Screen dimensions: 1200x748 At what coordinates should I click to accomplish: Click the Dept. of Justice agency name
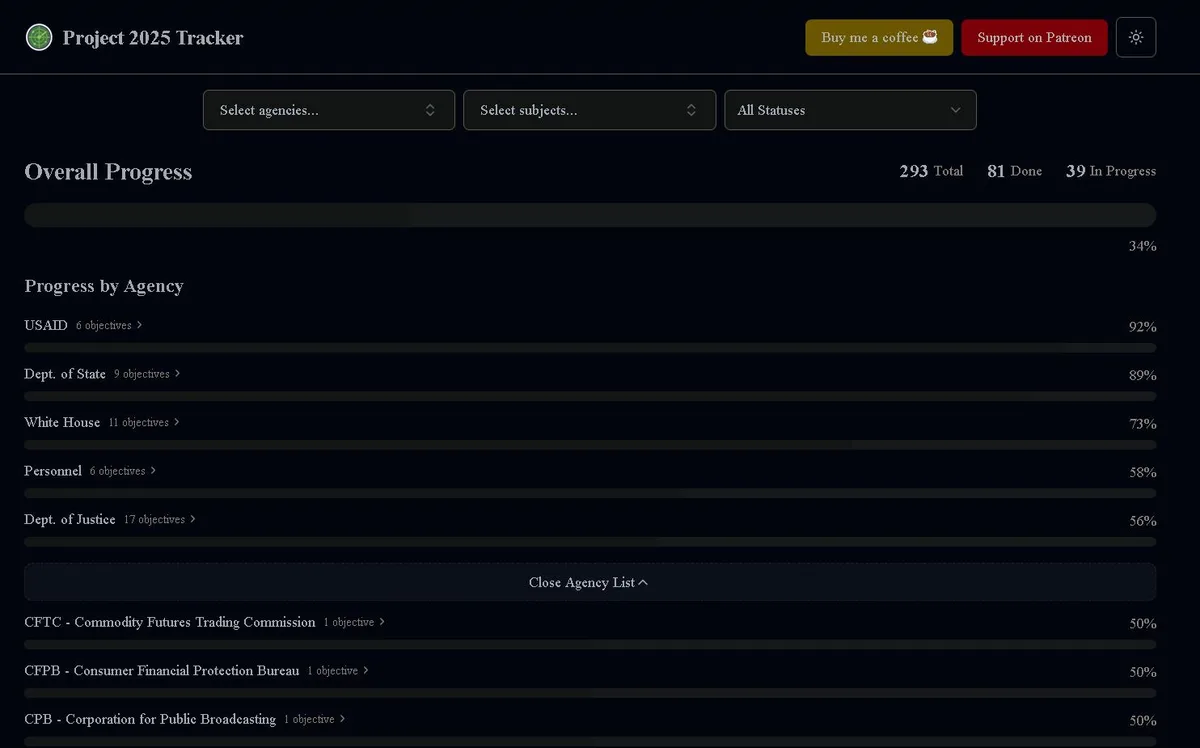(70, 519)
